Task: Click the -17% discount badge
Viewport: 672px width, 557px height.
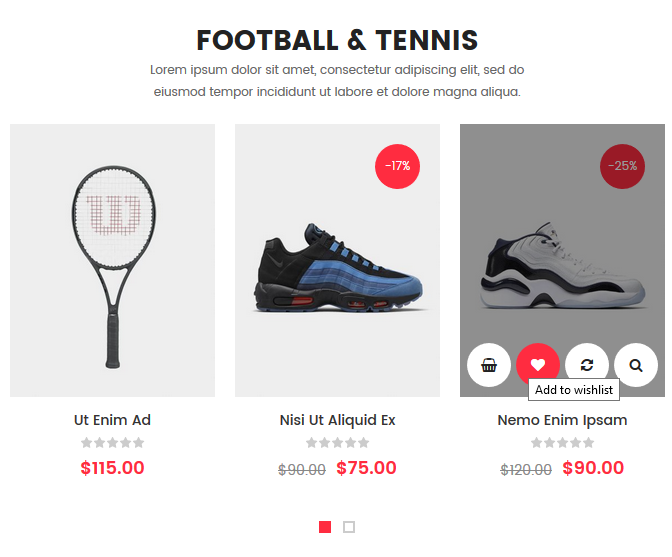Action: [397, 166]
